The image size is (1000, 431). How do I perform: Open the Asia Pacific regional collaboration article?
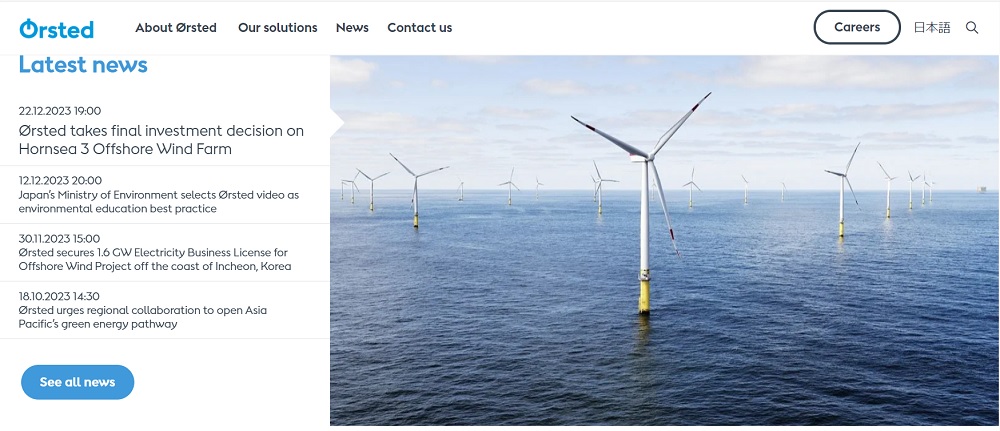[142, 317]
